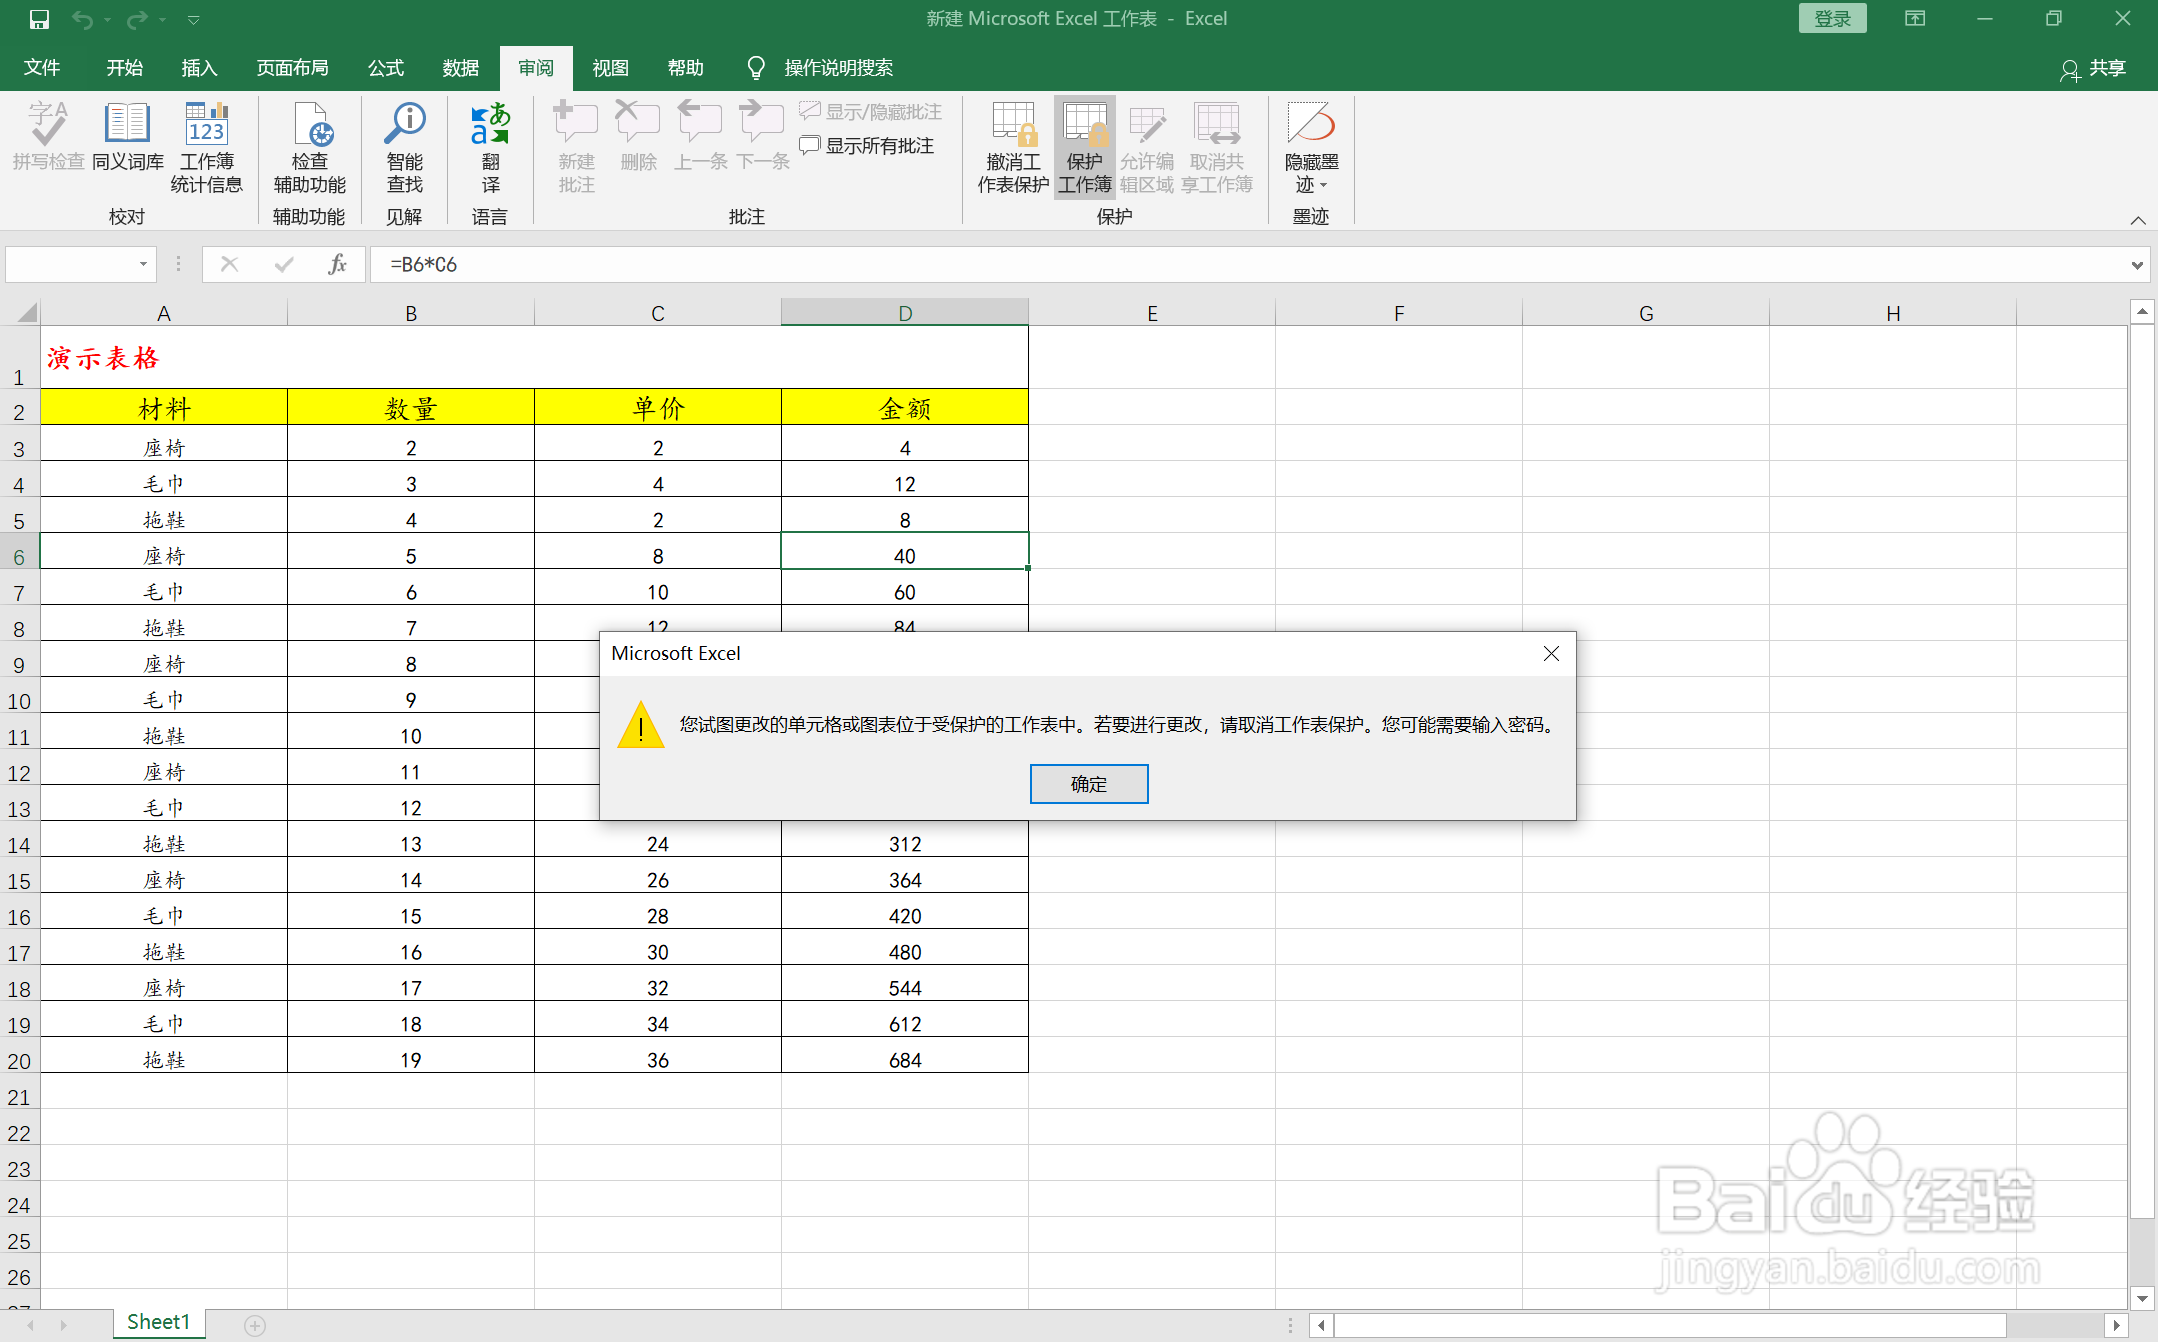2158x1342 pixels.
Task: Open the 文件 (File) menu
Action: [42, 68]
